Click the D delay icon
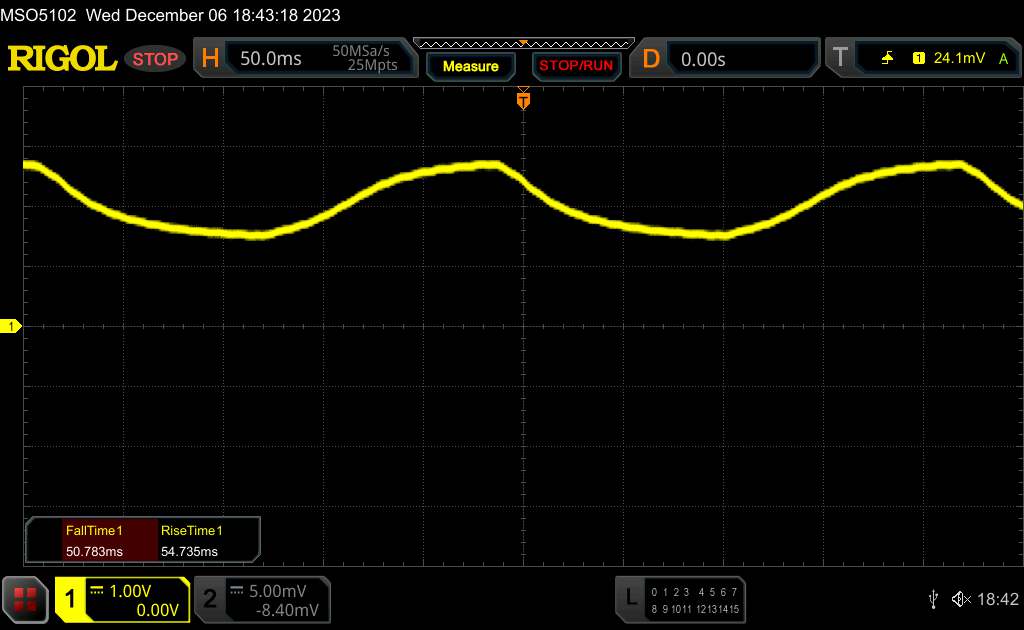Viewport: 1024px width, 630px height. [650, 59]
